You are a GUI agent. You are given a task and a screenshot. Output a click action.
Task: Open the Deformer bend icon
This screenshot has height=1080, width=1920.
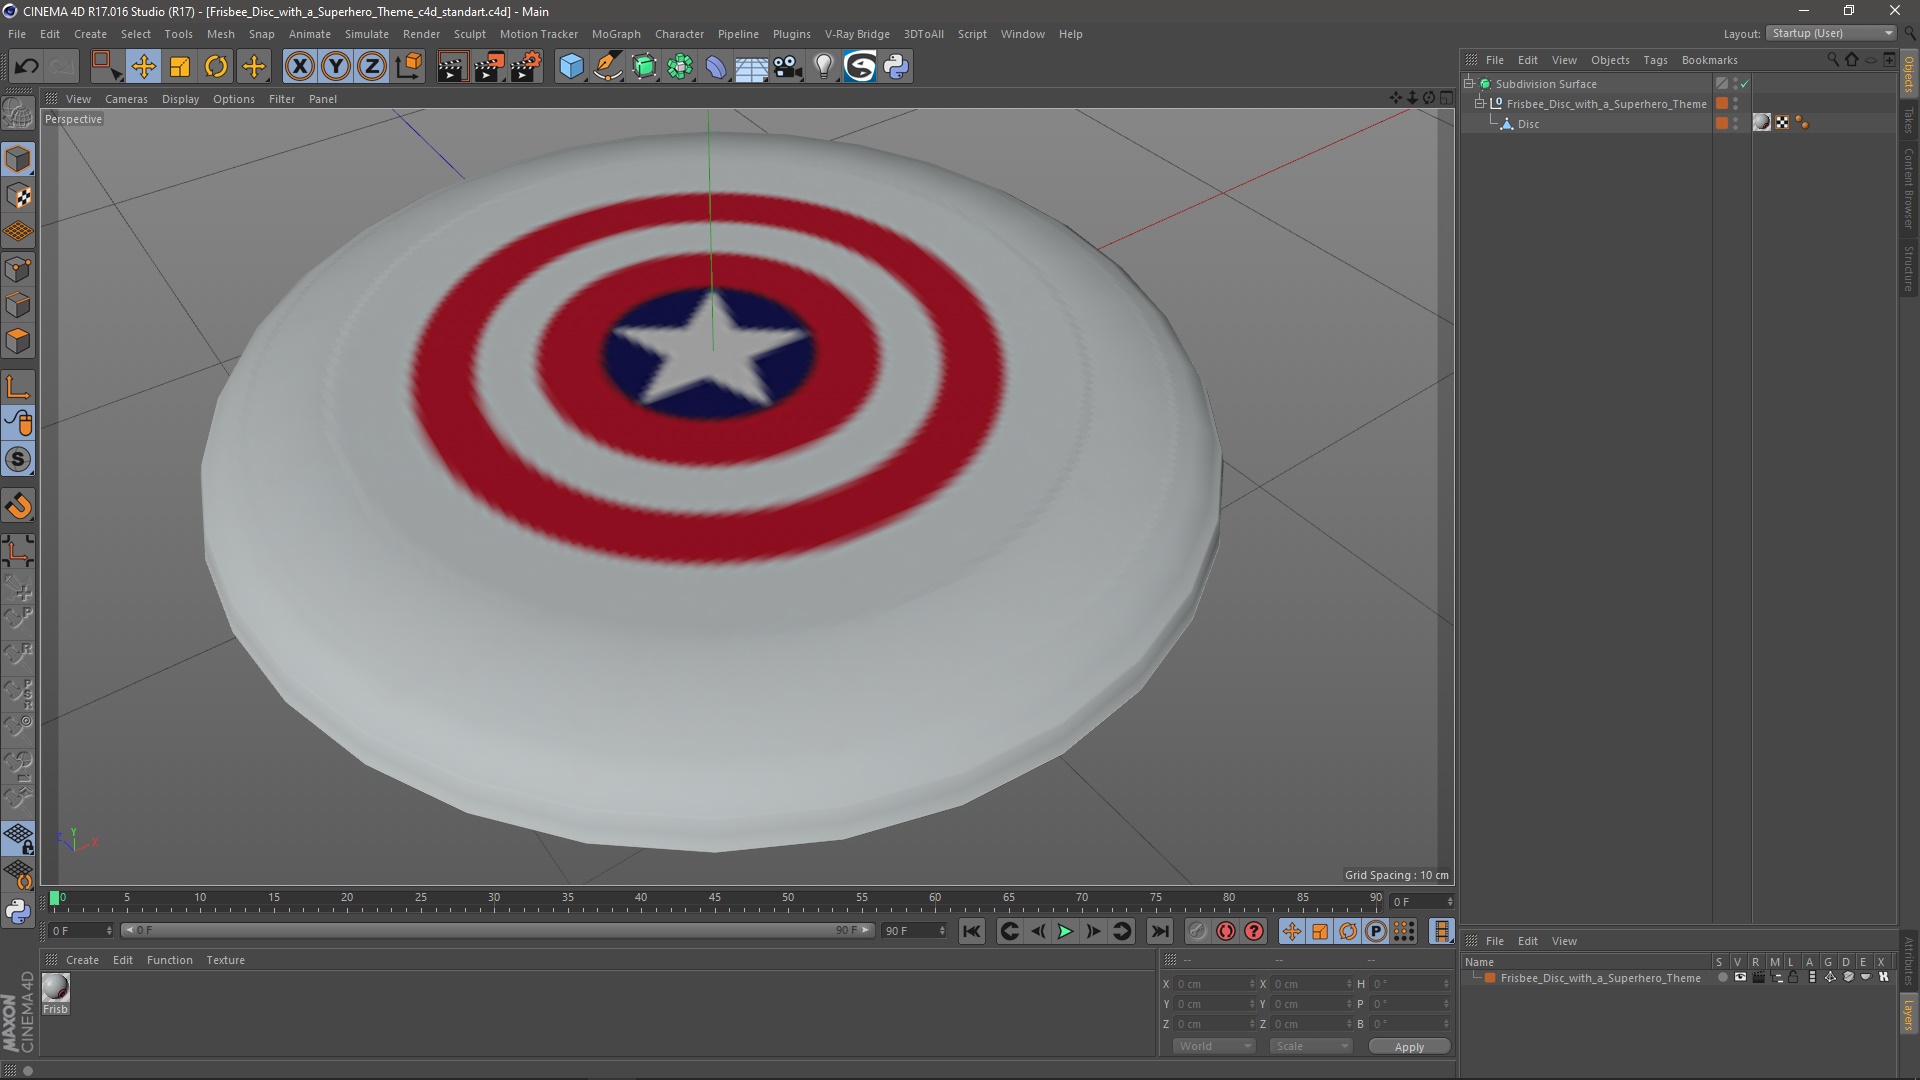(x=716, y=67)
